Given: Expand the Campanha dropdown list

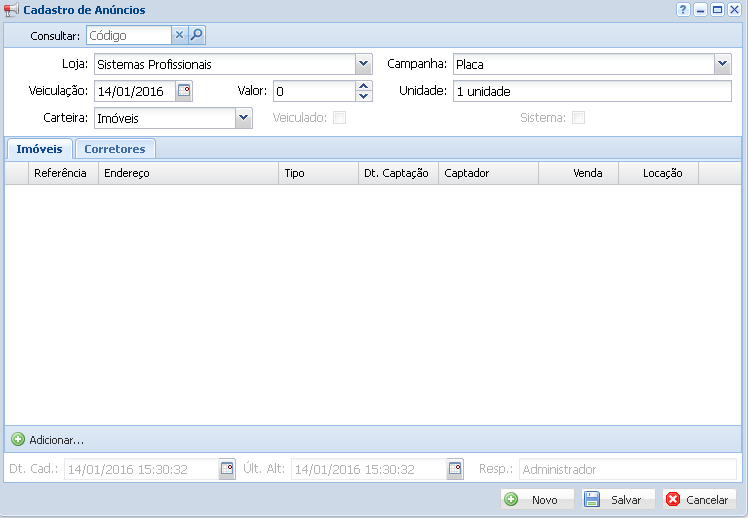Looking at the screenshot, I should tap(723, 65).
